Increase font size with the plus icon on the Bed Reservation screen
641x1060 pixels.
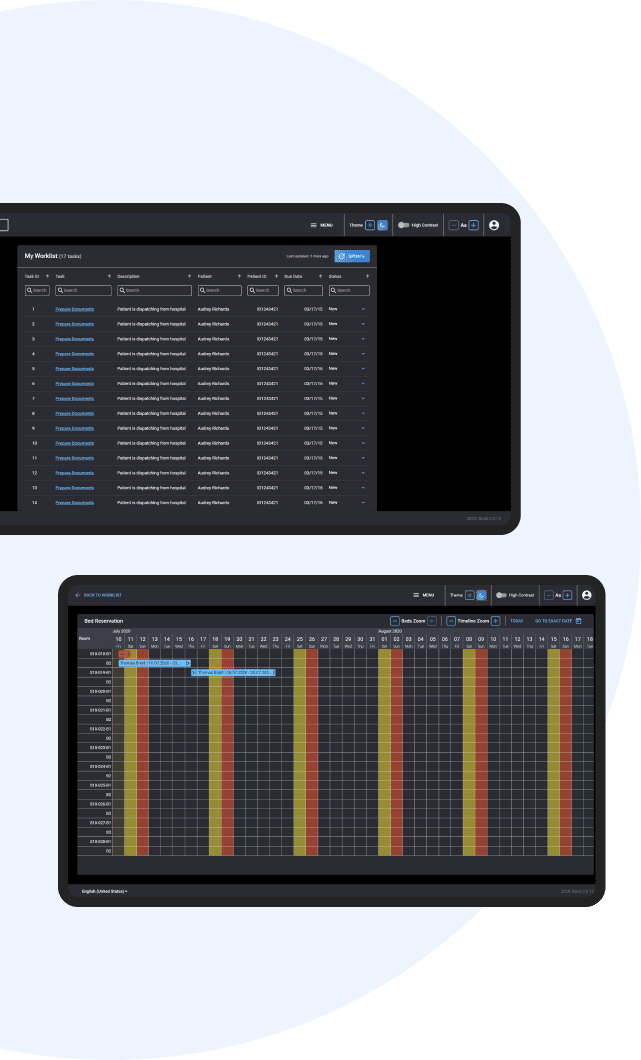click(567, 595)
